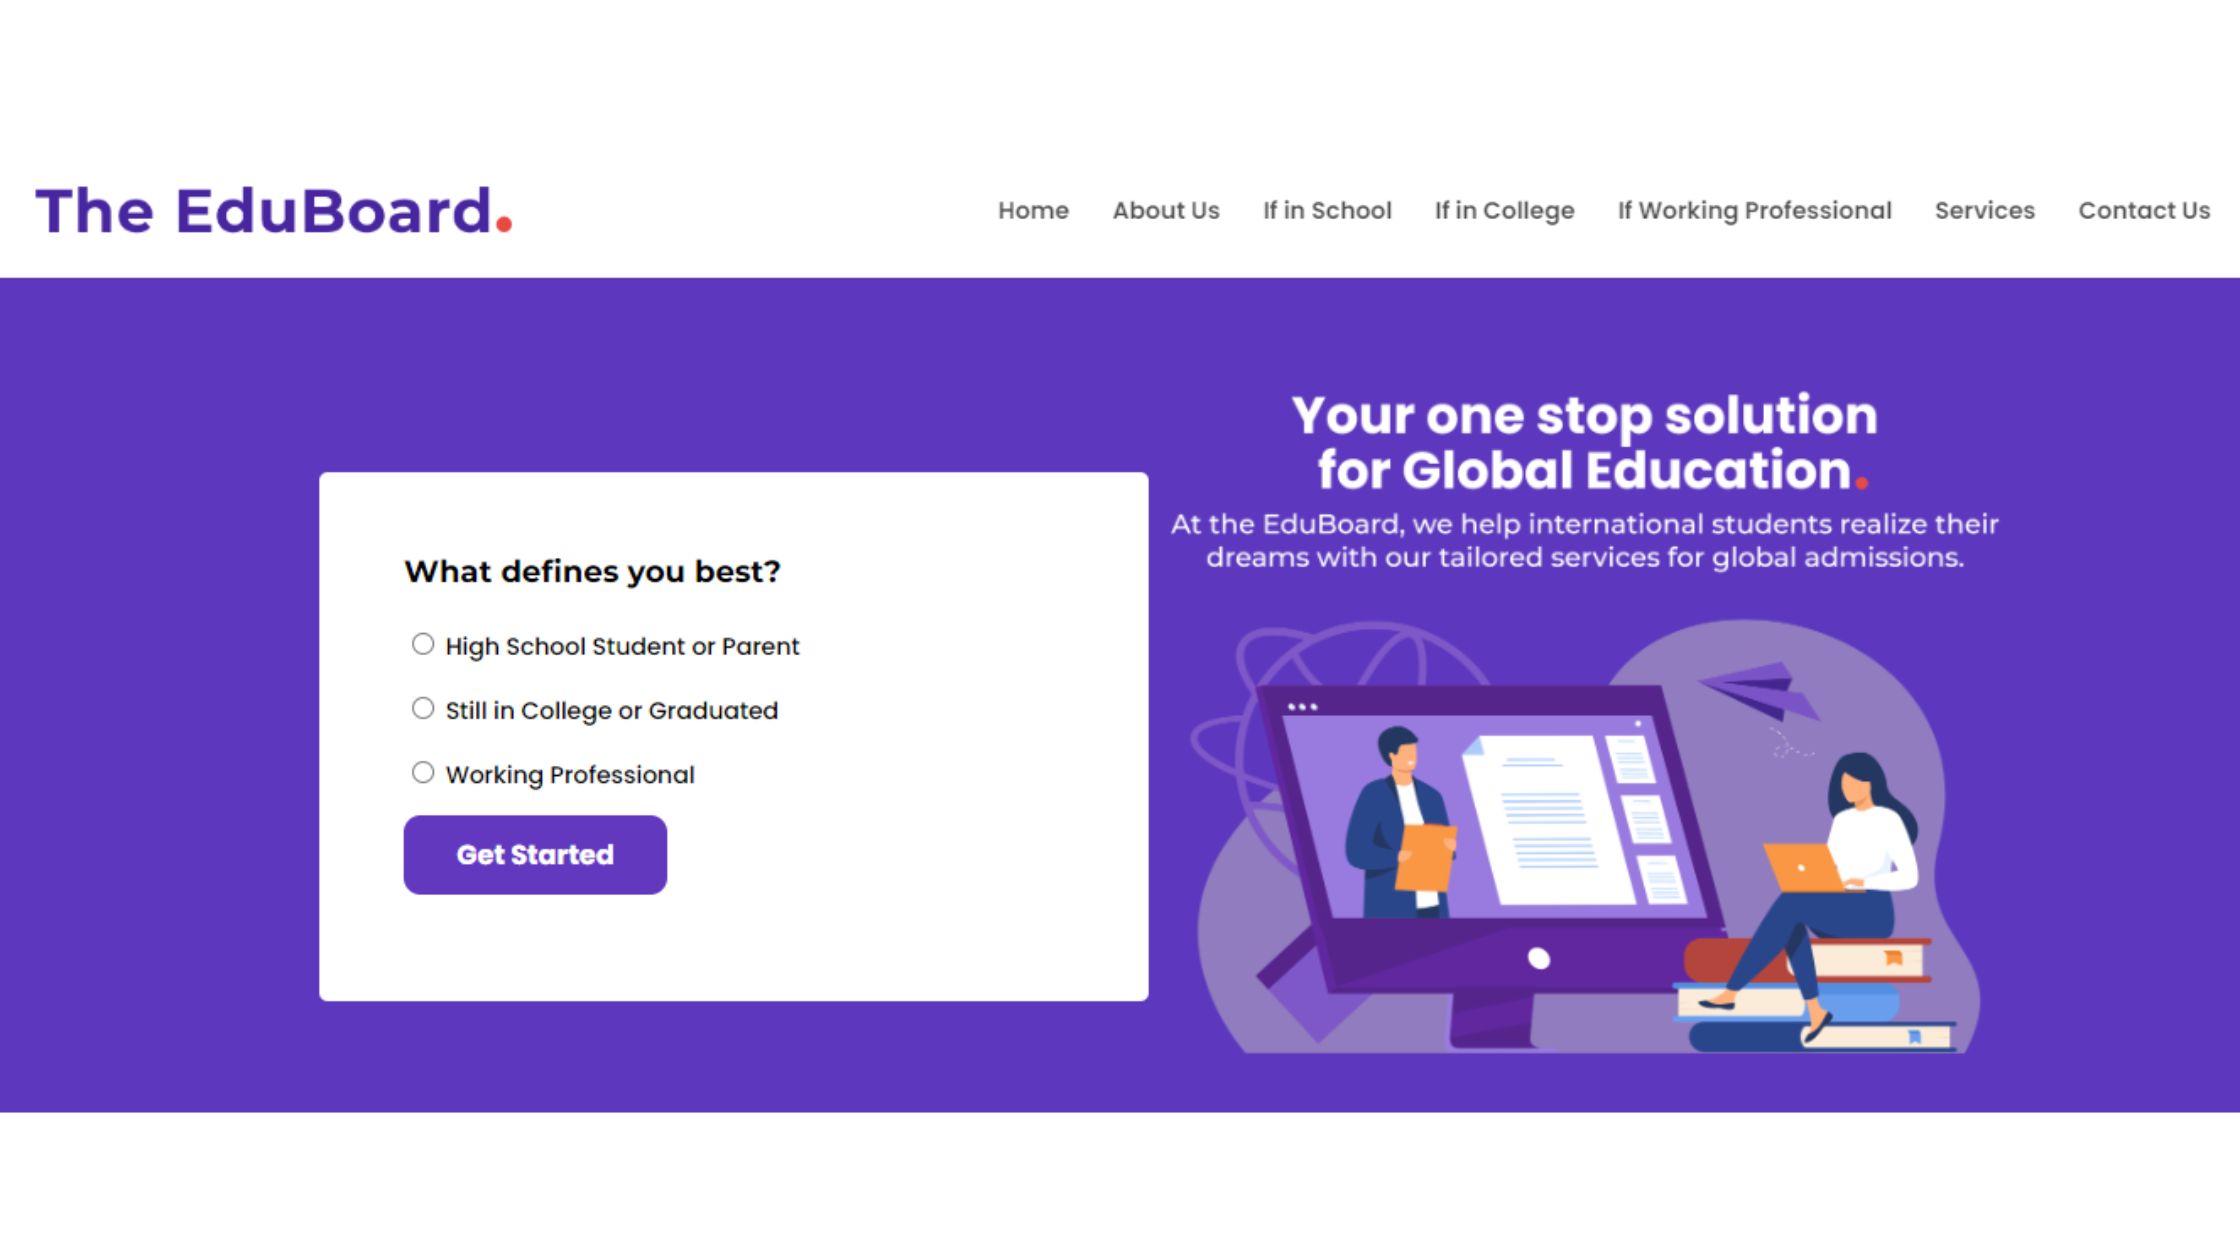Click the Contact Us navigation icon
This screenshot has width=2240, height=1260.
pyautogui.click(x=2143, y=209)
